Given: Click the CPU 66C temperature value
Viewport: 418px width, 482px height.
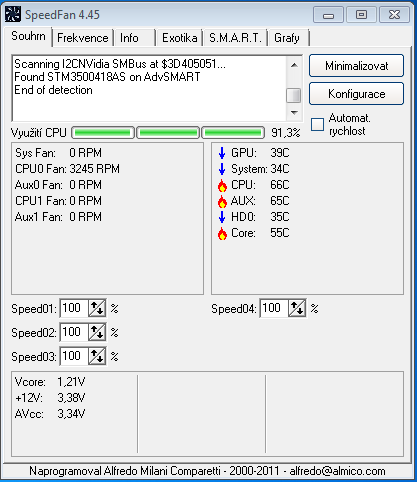Looking at the screenshot, I should click(x=280, y=185).
